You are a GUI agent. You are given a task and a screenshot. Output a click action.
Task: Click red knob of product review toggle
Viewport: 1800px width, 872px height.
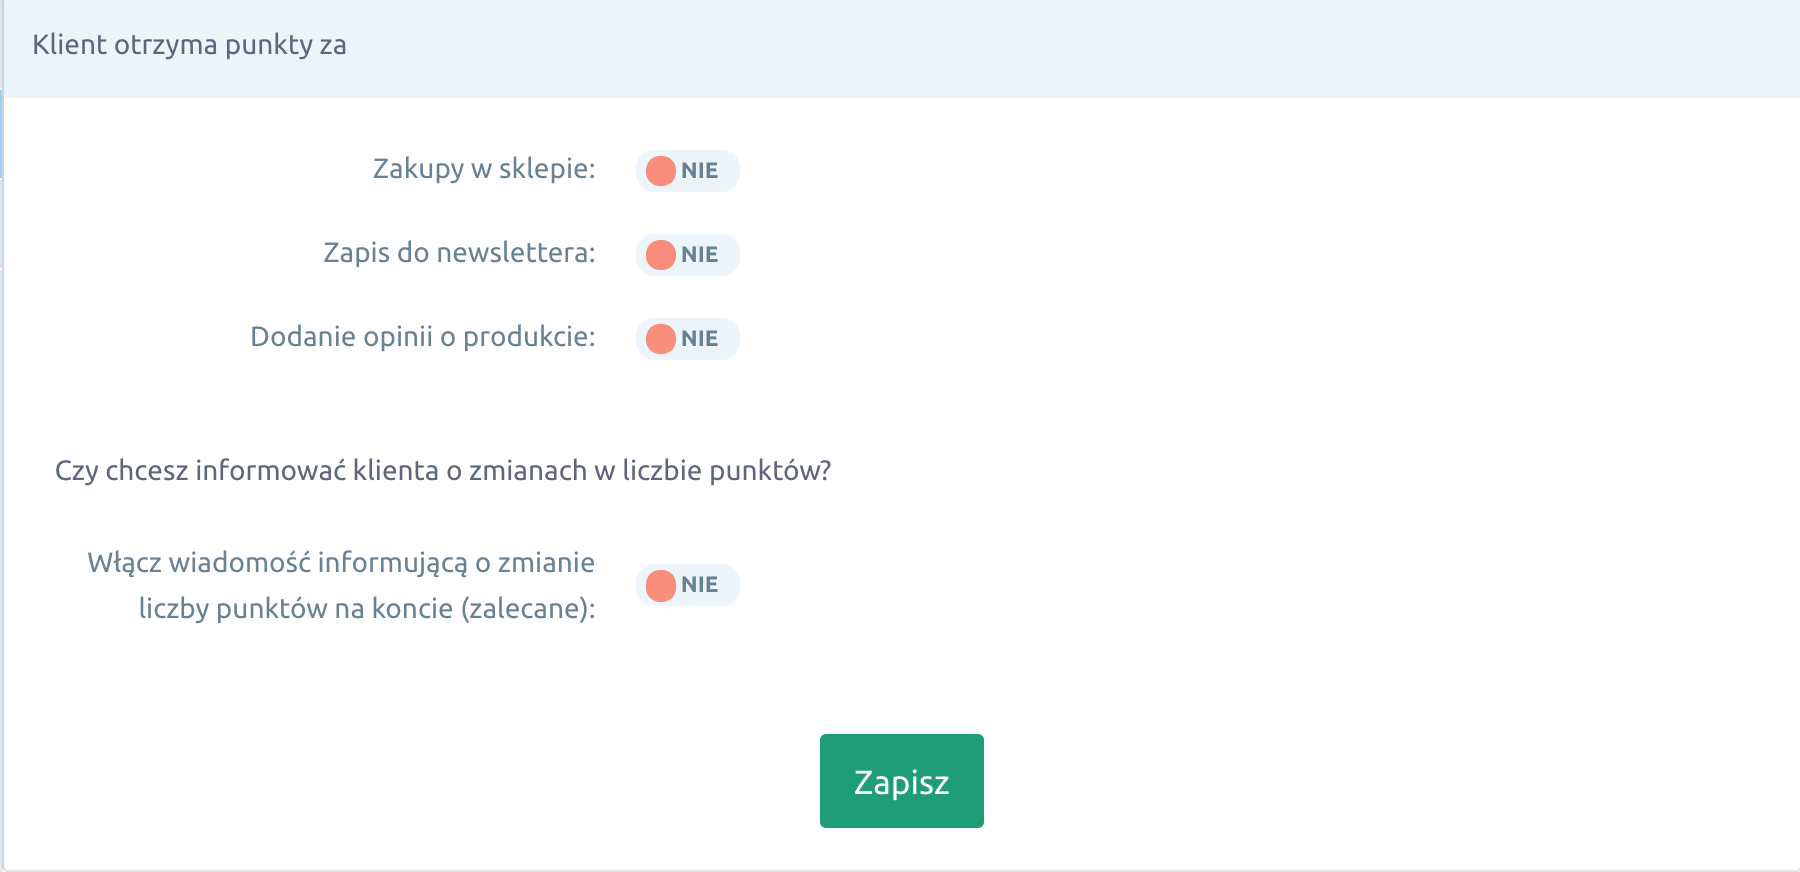tap(661, 339)
